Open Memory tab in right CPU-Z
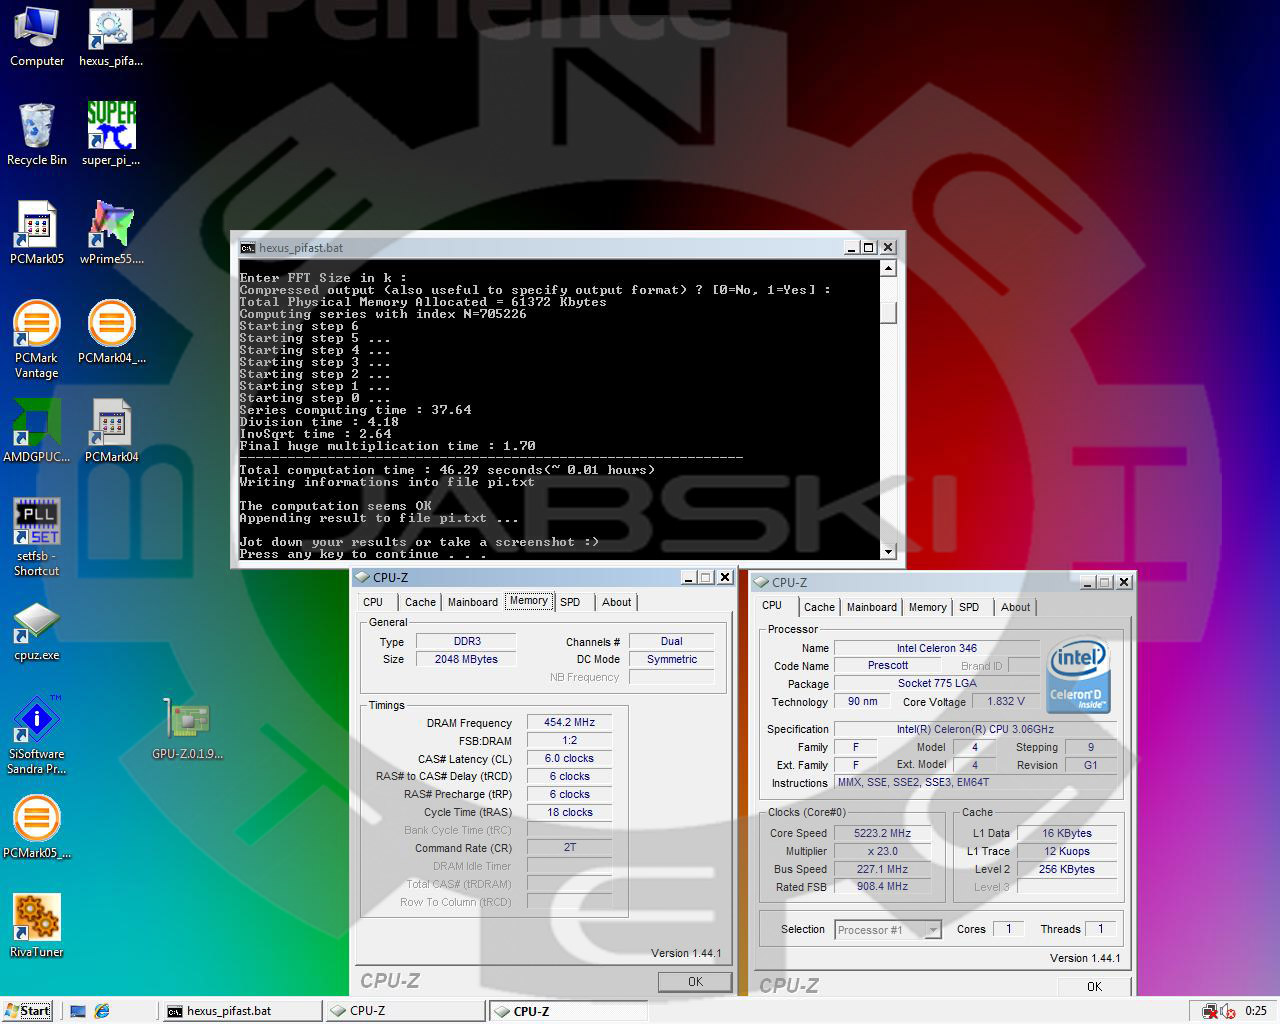Screen dimensions: 1280x1024 pos(927,607)
